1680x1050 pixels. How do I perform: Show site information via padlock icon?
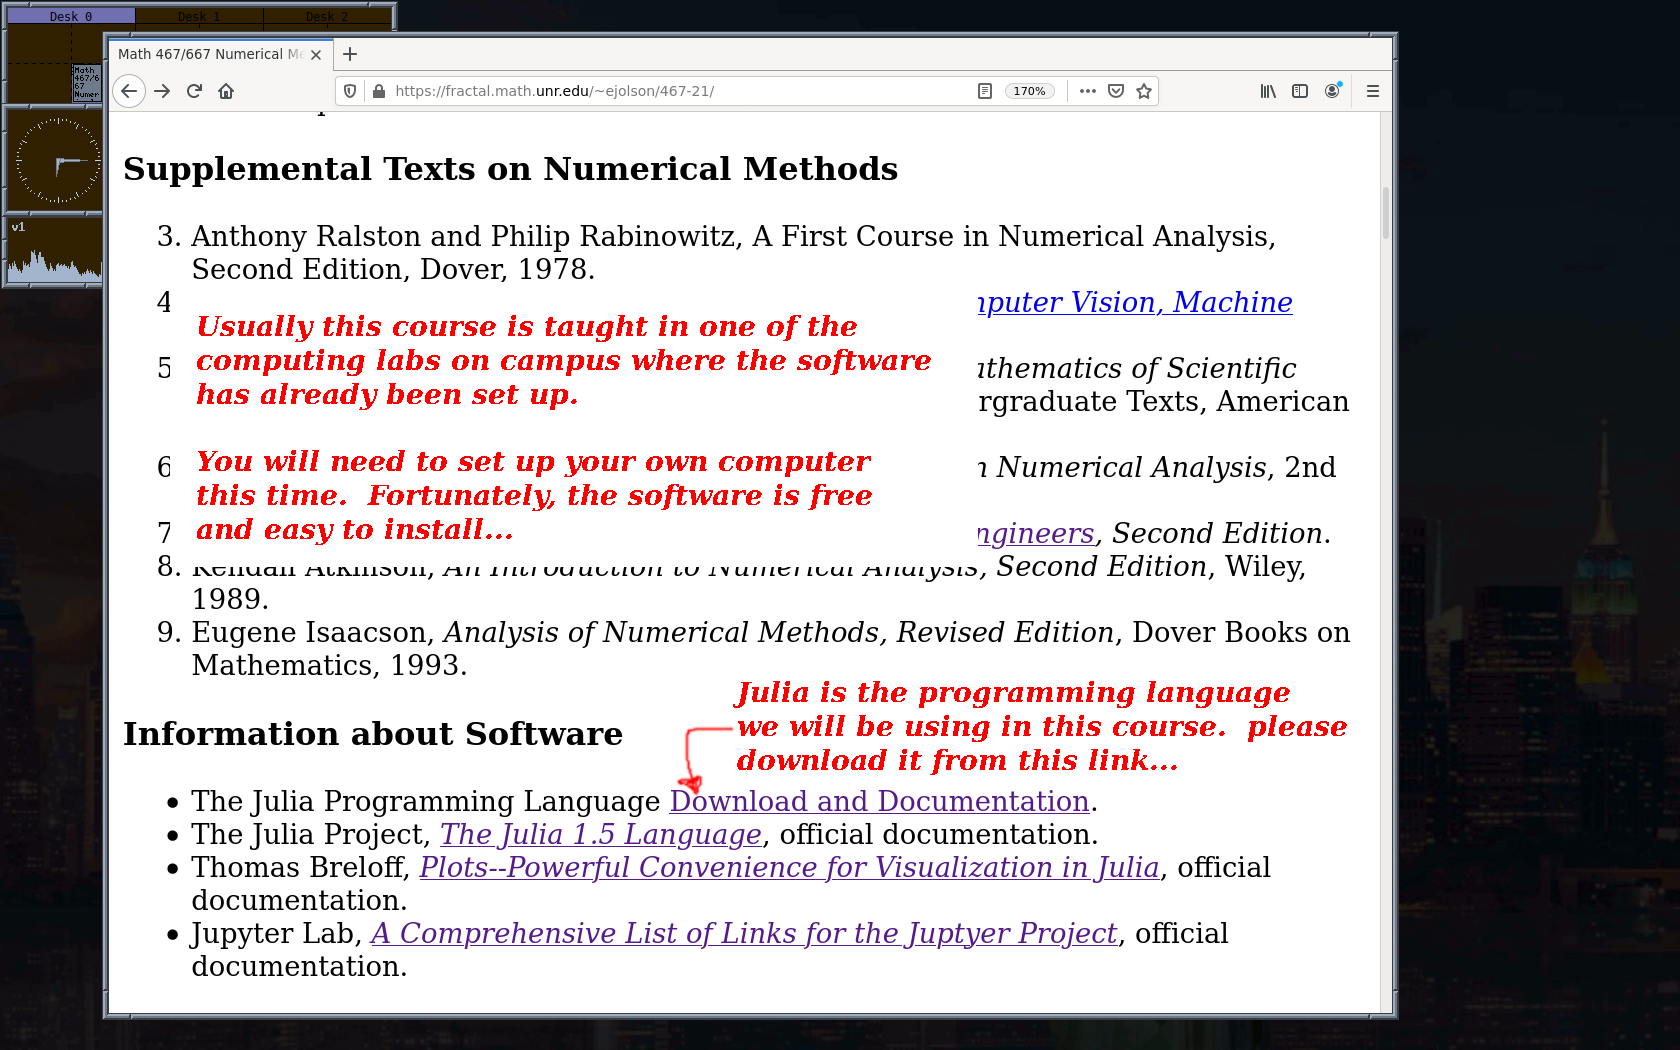point(379,91)
